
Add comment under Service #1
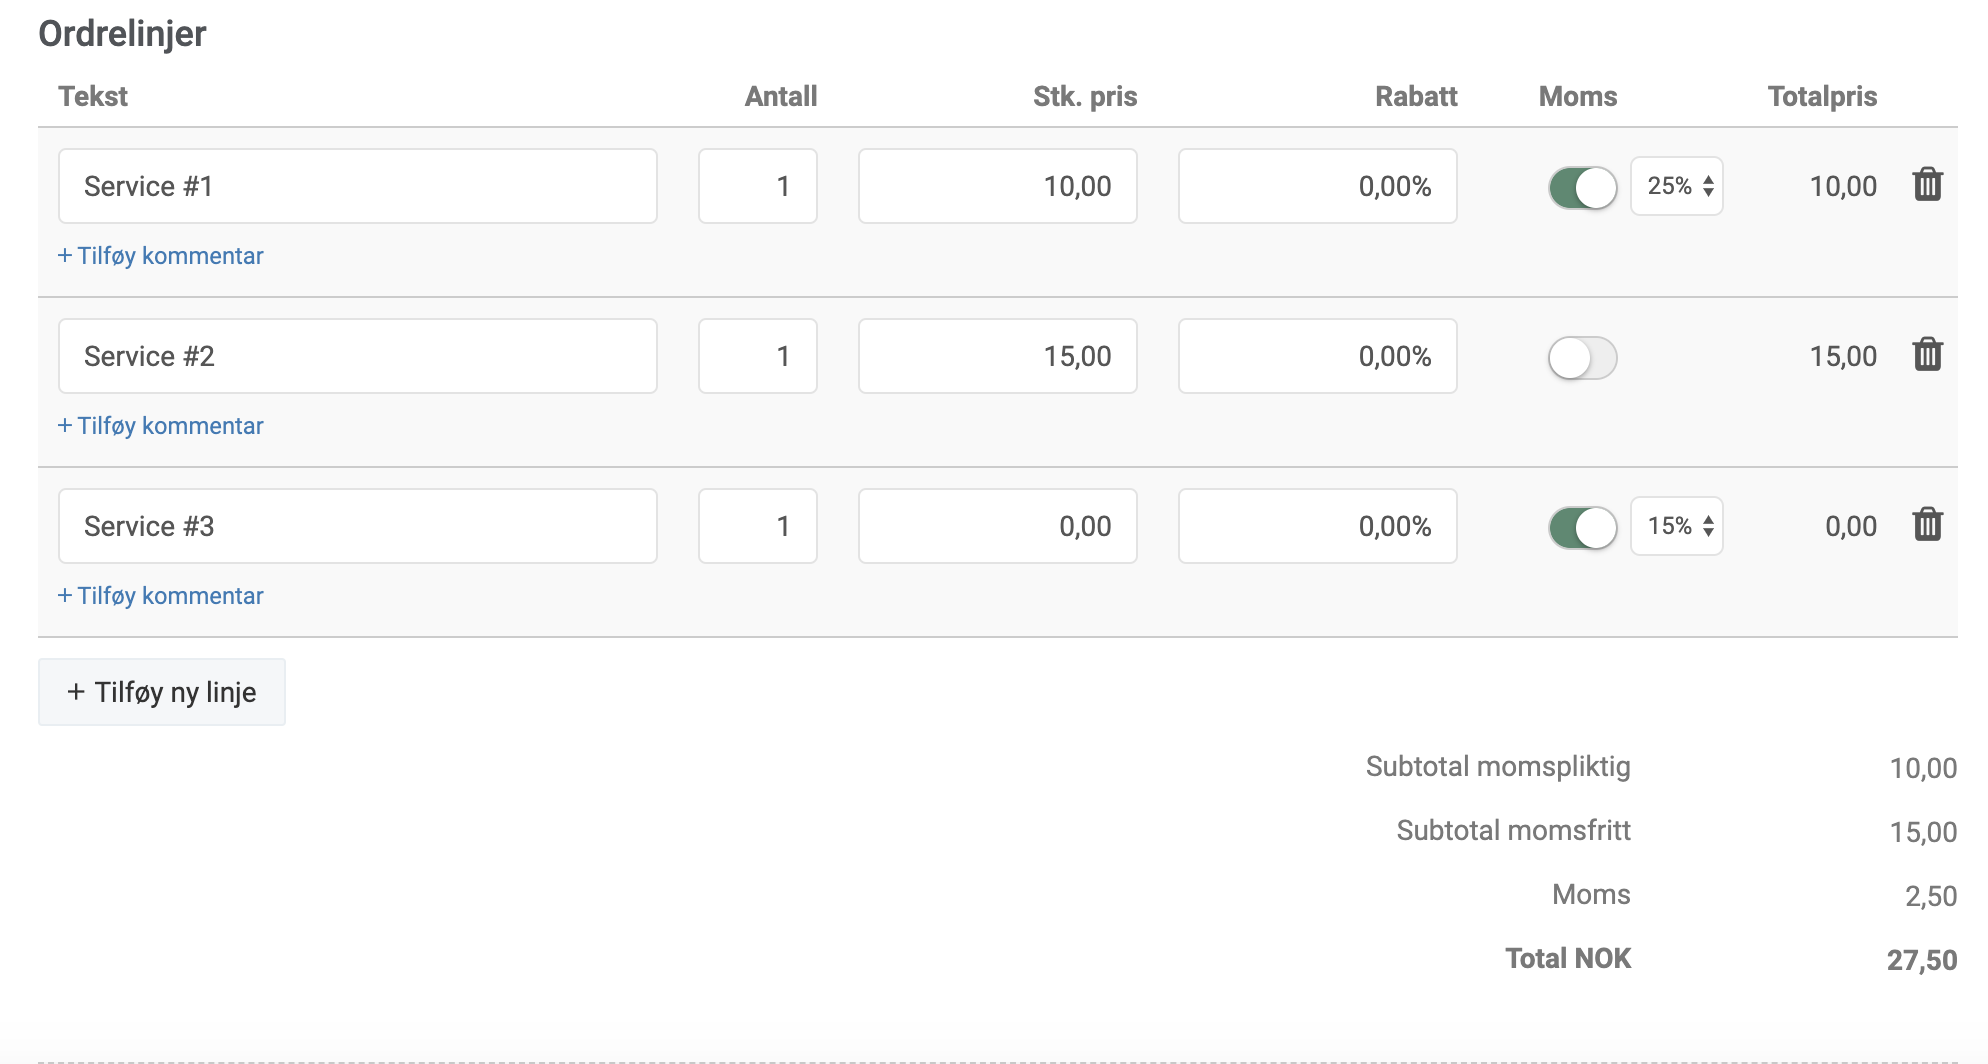click(161, 256)
